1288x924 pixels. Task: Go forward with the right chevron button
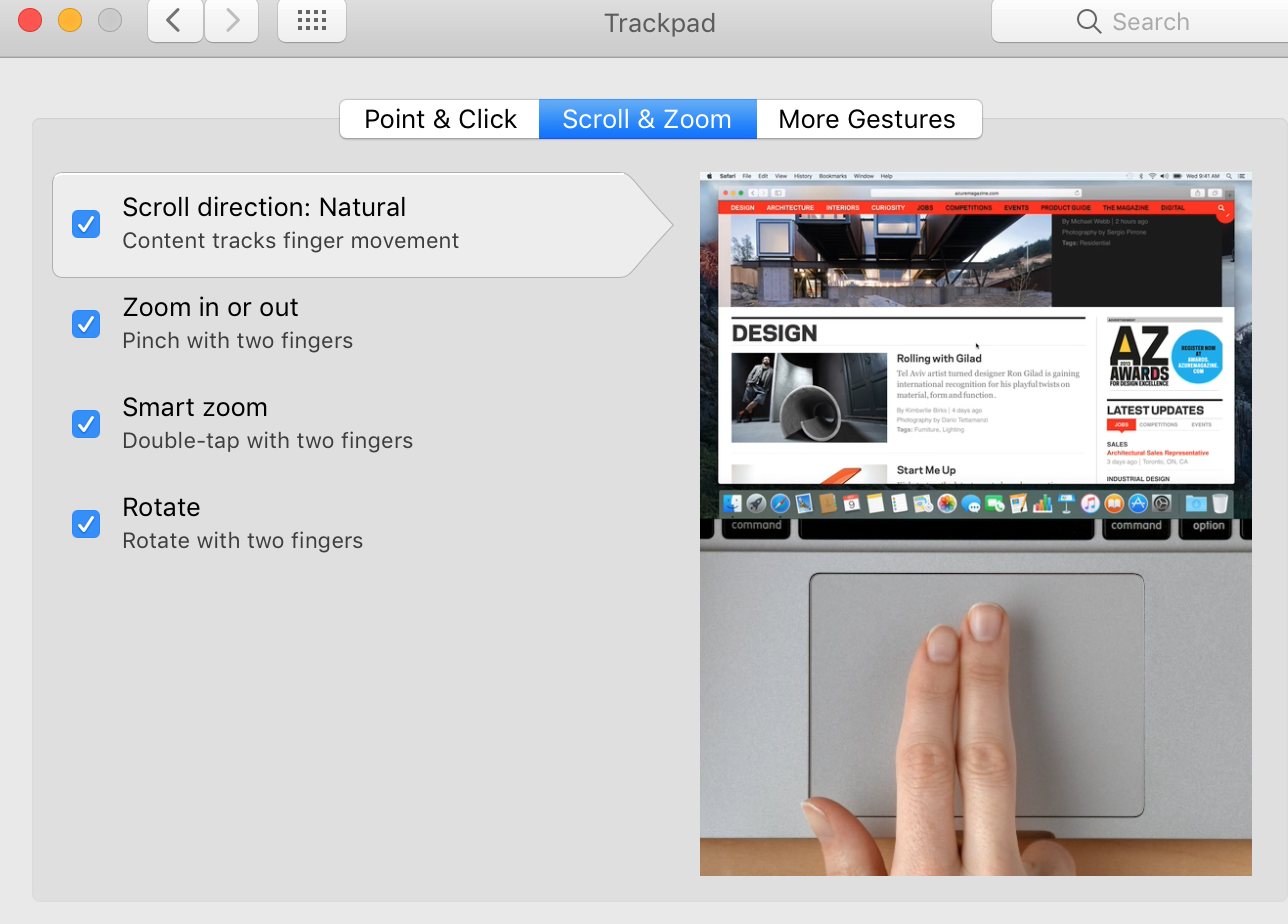(232, 21)
